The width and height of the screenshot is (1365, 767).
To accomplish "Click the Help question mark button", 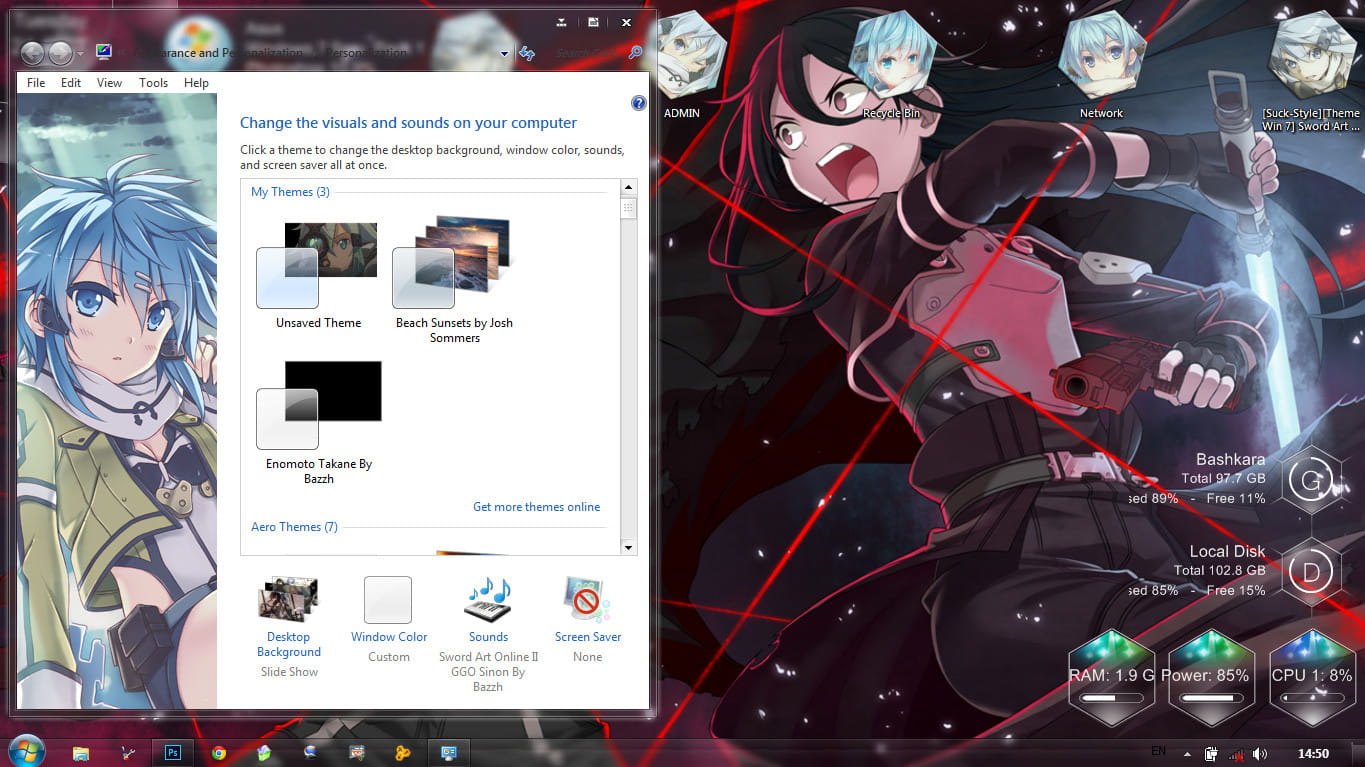I will coord(638,102).
